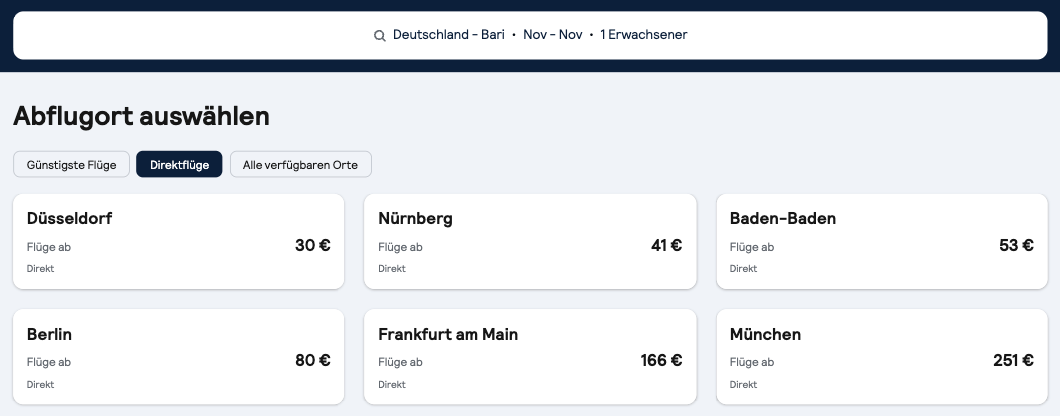Show Alle verfügbaren Orte

click(x=300, y=164)
